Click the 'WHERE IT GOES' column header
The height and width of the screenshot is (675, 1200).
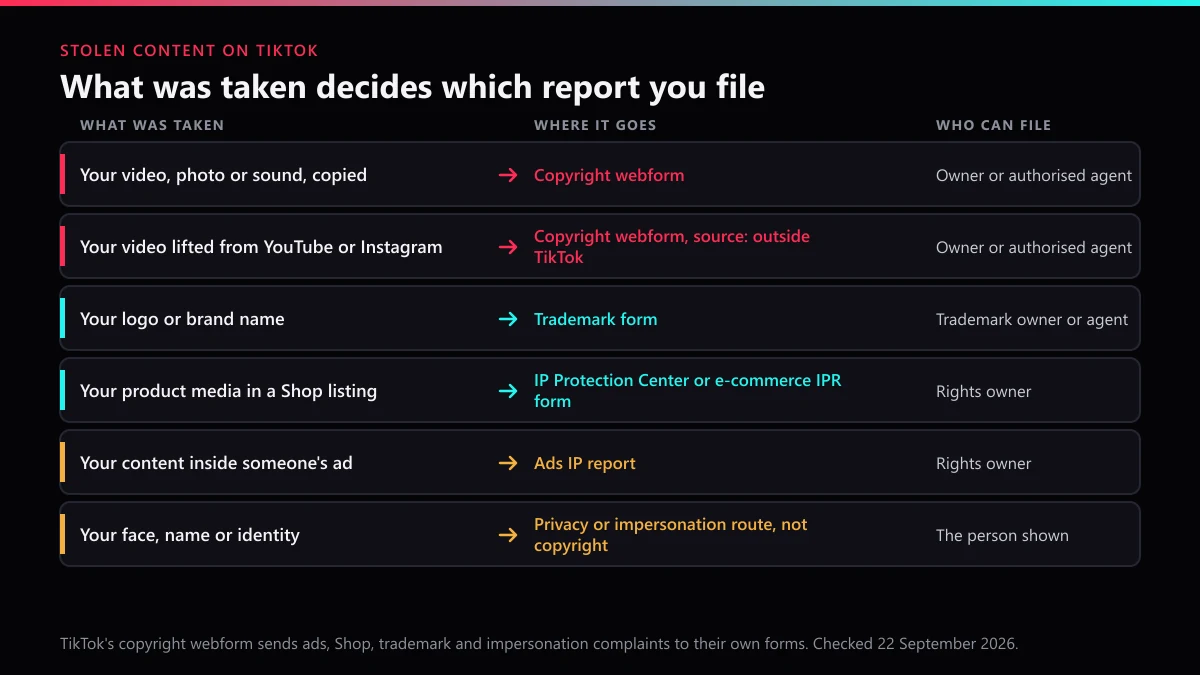click(595, 125)
